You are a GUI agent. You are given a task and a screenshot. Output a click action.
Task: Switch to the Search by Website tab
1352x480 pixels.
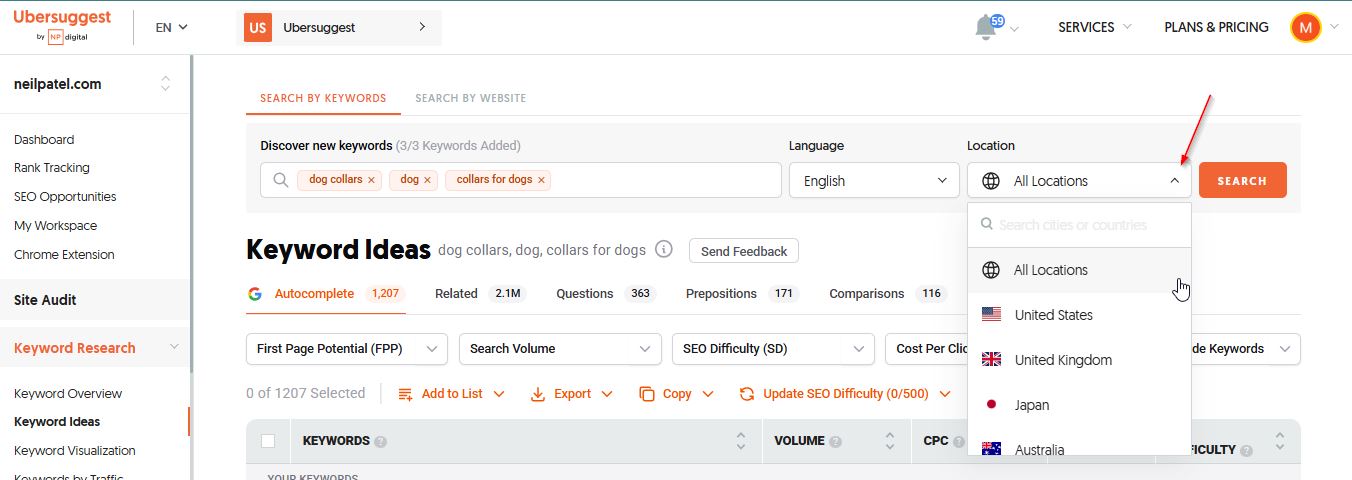[470, 98]
